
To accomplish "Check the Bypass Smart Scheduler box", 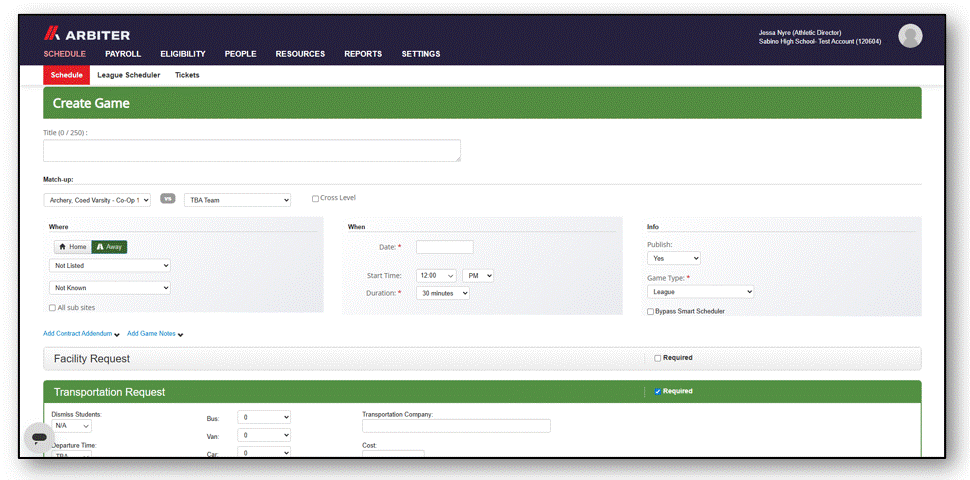I will pos(650,312).
